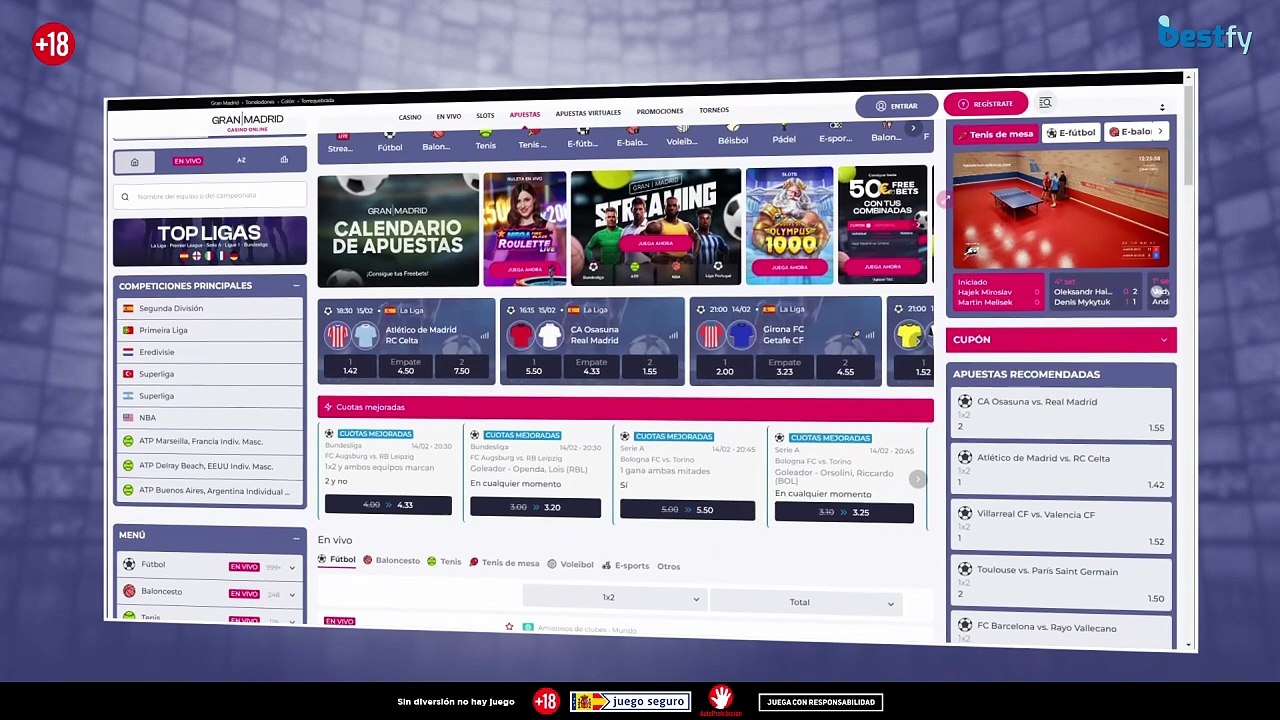Select odds 4.55 for Getafe CF win
The image size is (1280, 720).
(845, 367)
